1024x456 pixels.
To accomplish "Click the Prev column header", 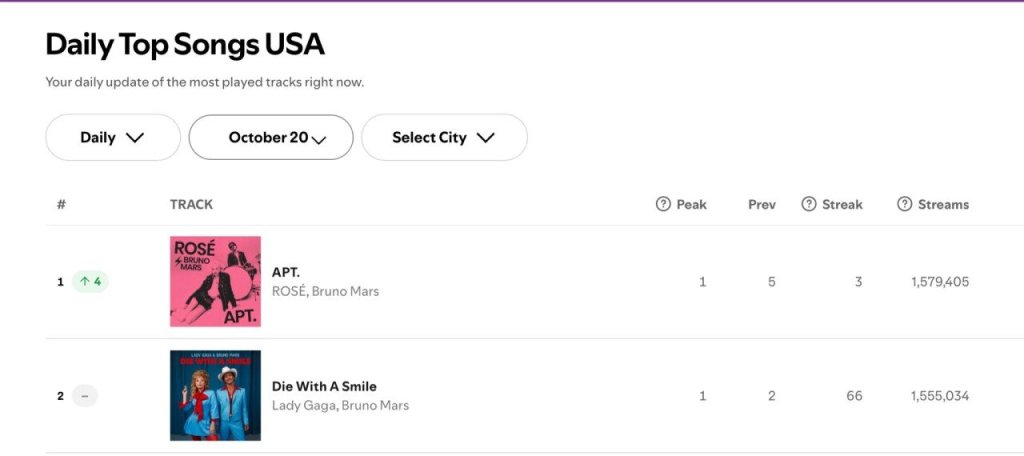I will pyautogui.click(x=762, y=204).
